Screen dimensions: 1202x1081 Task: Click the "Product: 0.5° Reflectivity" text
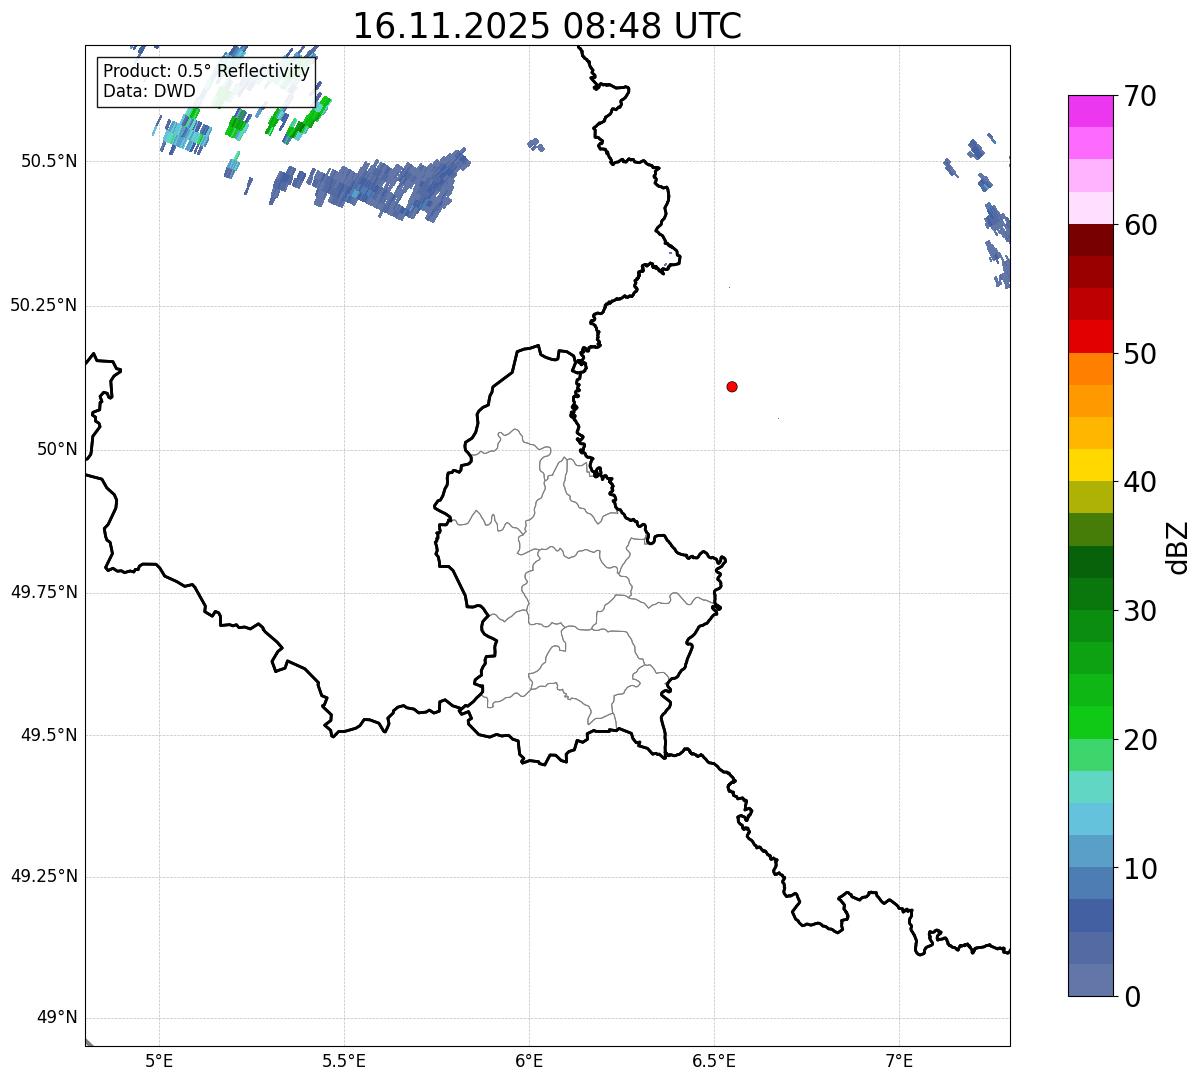206,72
